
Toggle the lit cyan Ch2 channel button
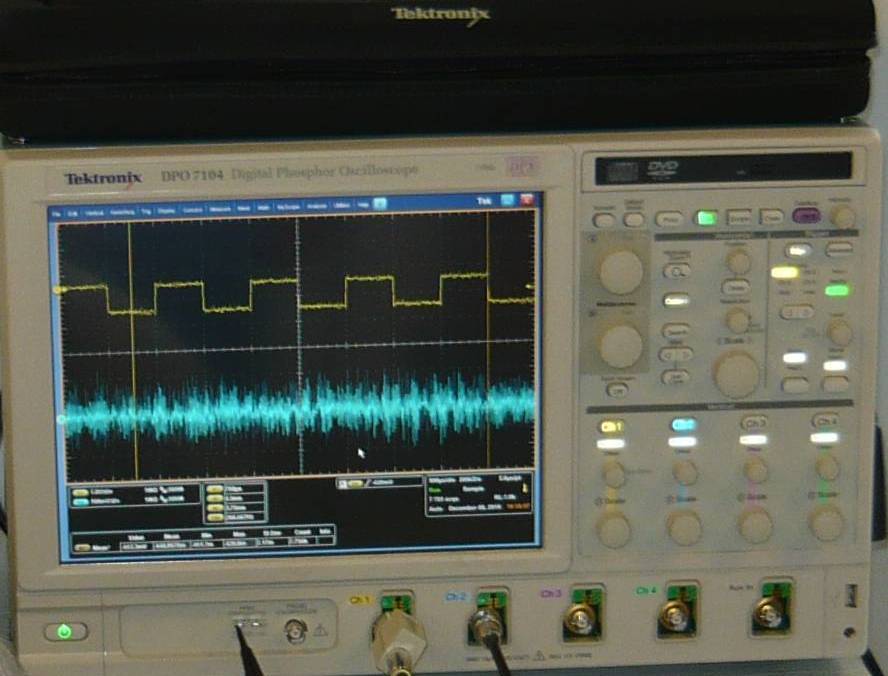(684, 425)
